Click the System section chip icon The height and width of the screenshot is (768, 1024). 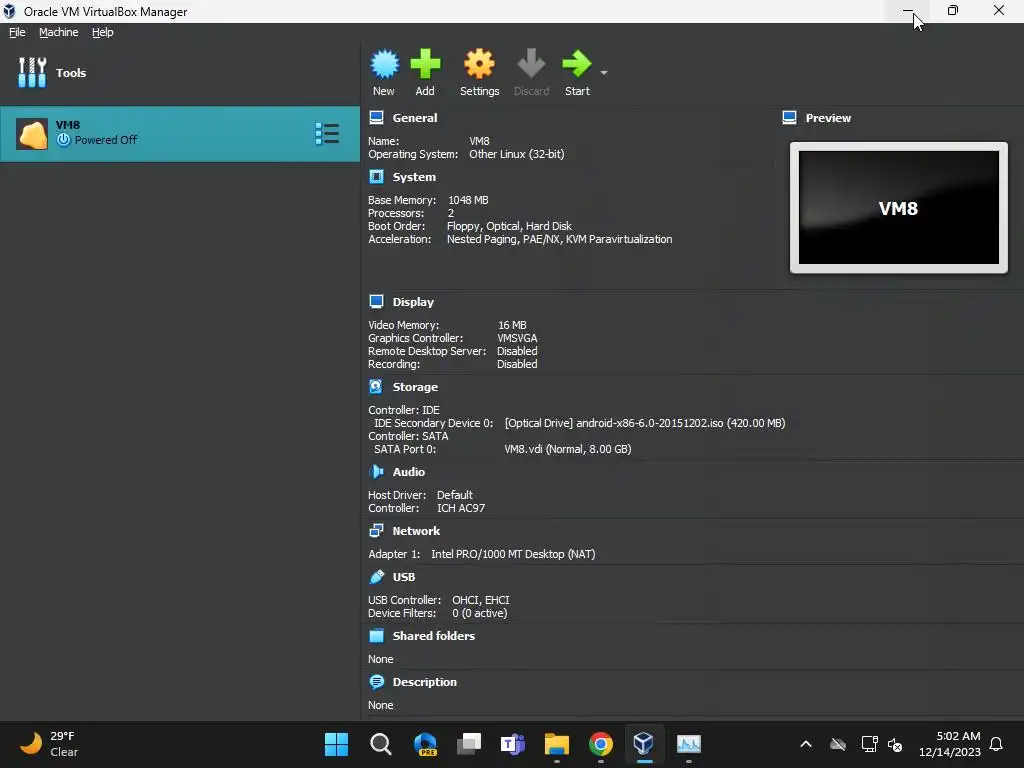(x=376, y=177)
